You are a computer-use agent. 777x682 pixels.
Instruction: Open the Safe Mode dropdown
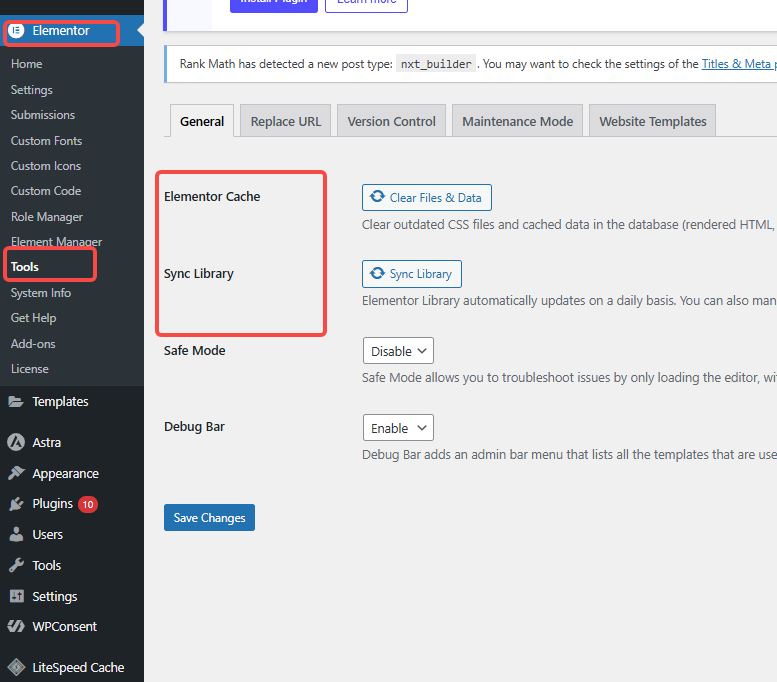point(398,351)
